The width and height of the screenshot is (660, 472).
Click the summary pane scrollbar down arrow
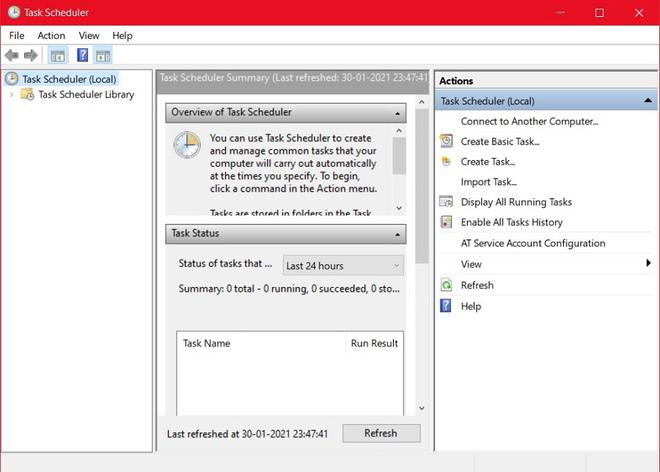(x=422, y=408)
